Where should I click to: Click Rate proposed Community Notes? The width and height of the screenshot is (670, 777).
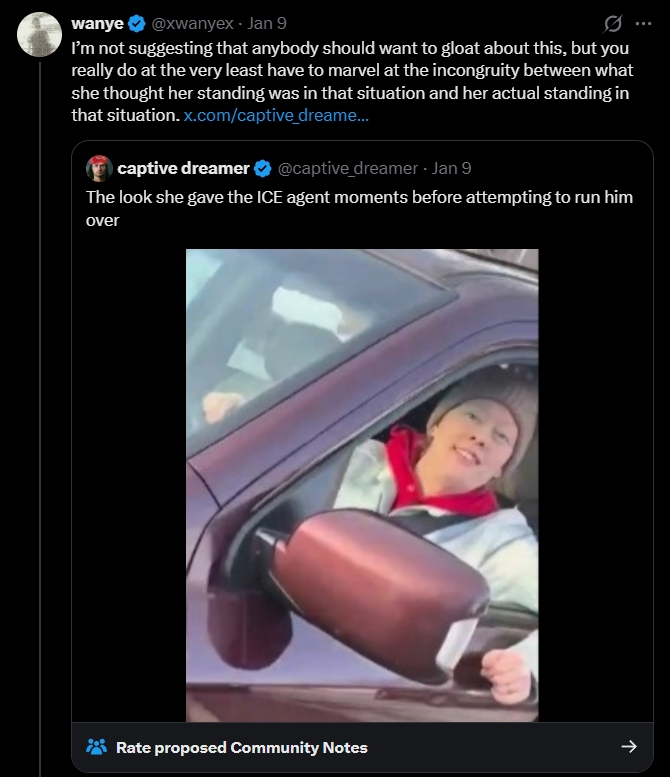tap(241, 747)
